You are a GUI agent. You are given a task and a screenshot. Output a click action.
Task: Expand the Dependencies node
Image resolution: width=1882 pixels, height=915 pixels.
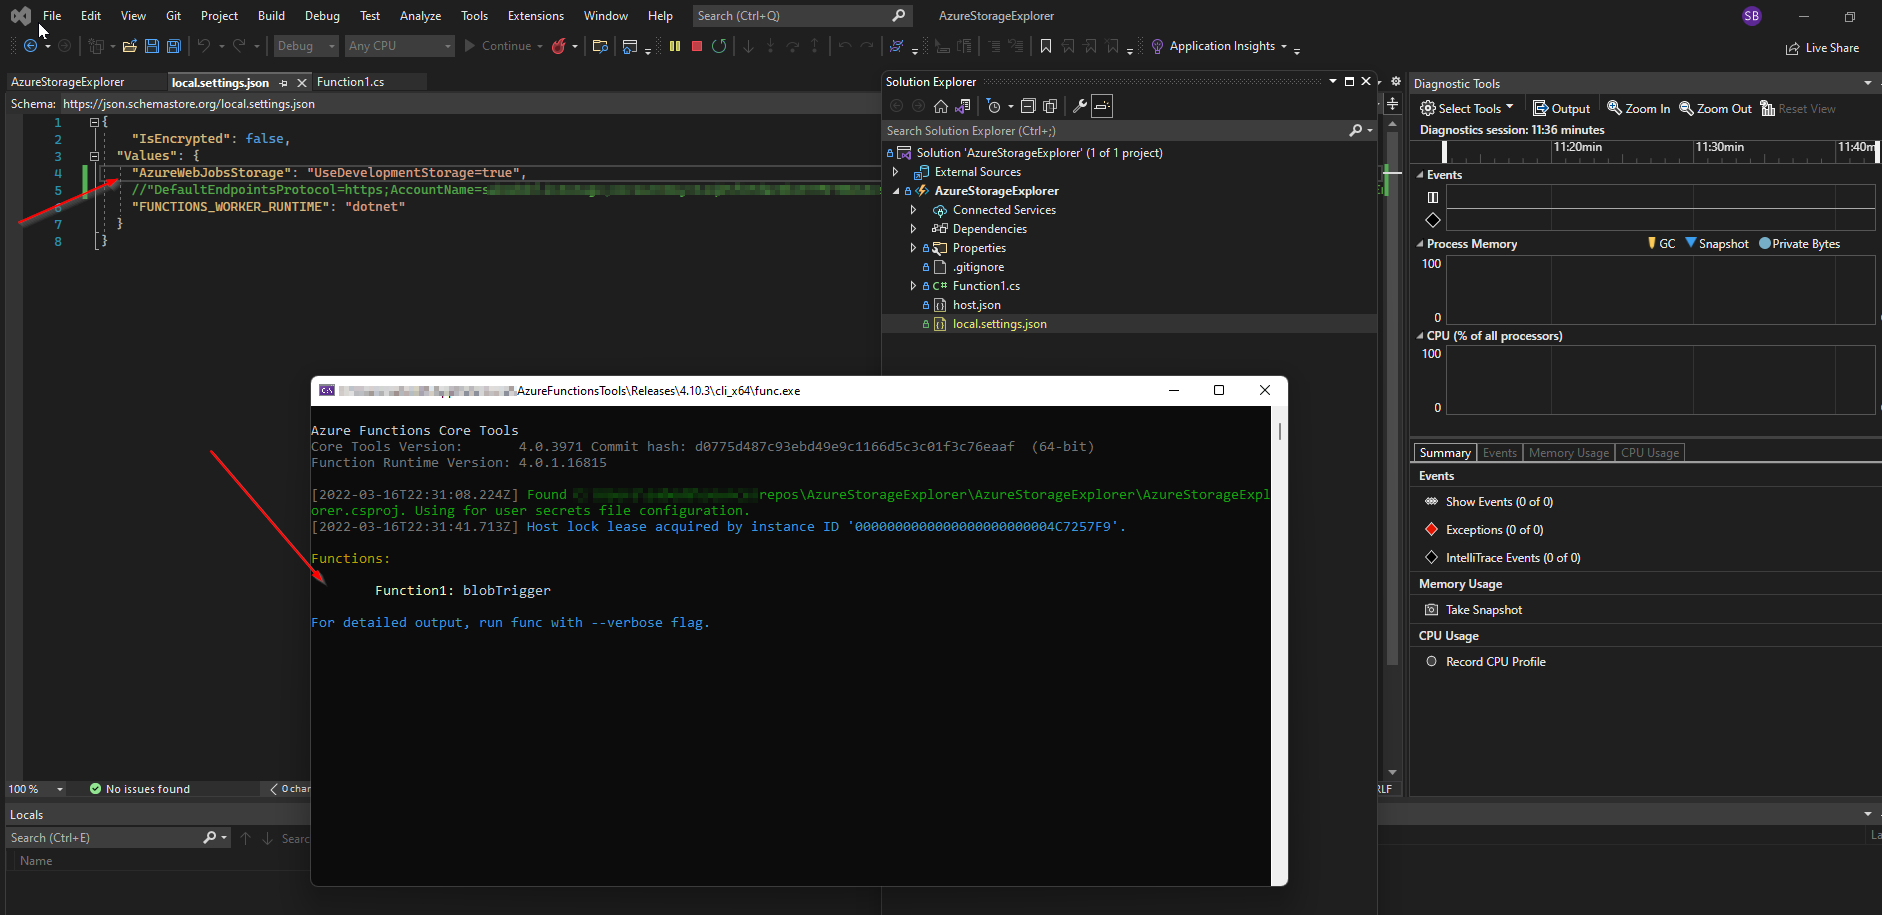(x=913, y=228)
